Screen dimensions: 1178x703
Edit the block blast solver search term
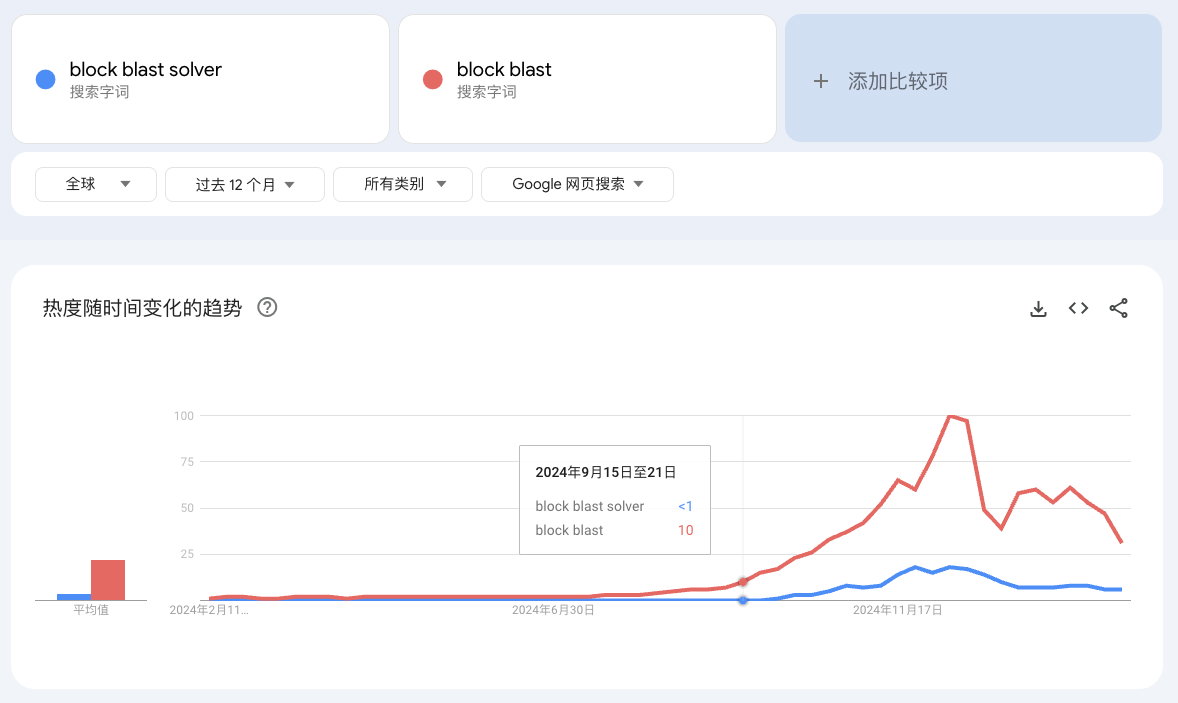point(201,79)
